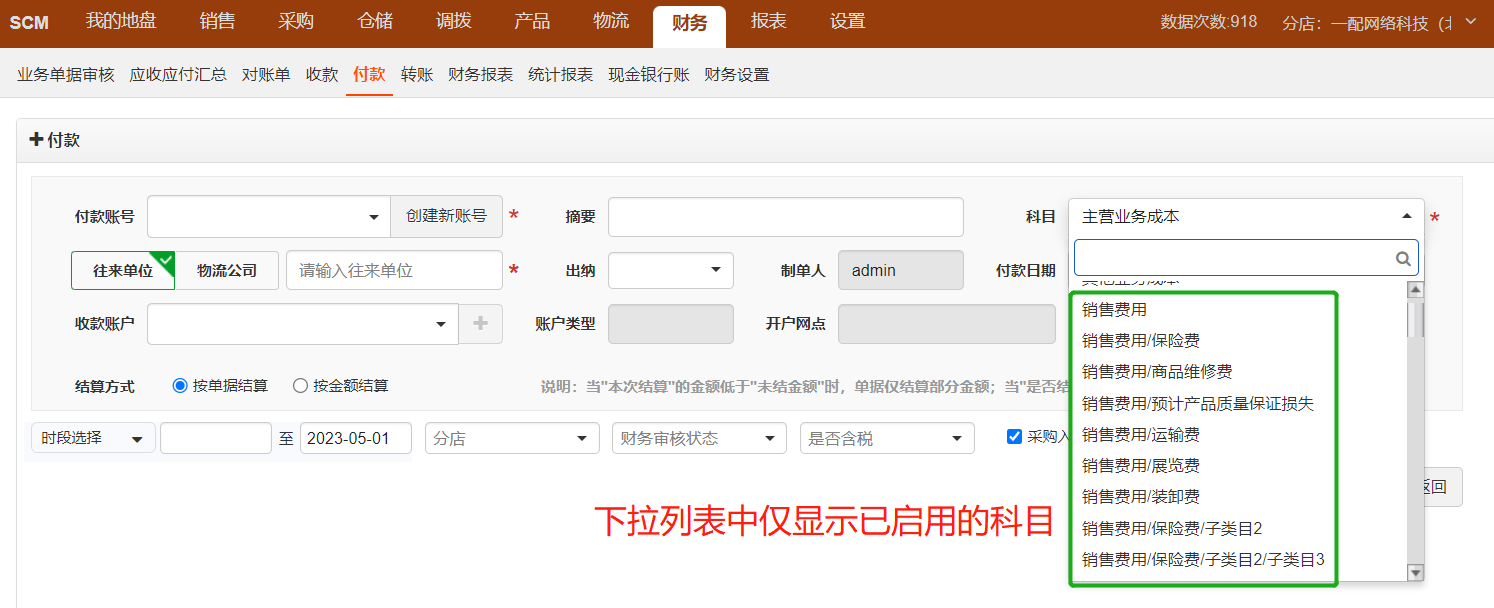The height and width of the screenshot is (608, 1494).
Task: Toggle the 采购入 checkbox
Action: [1014, 436]
